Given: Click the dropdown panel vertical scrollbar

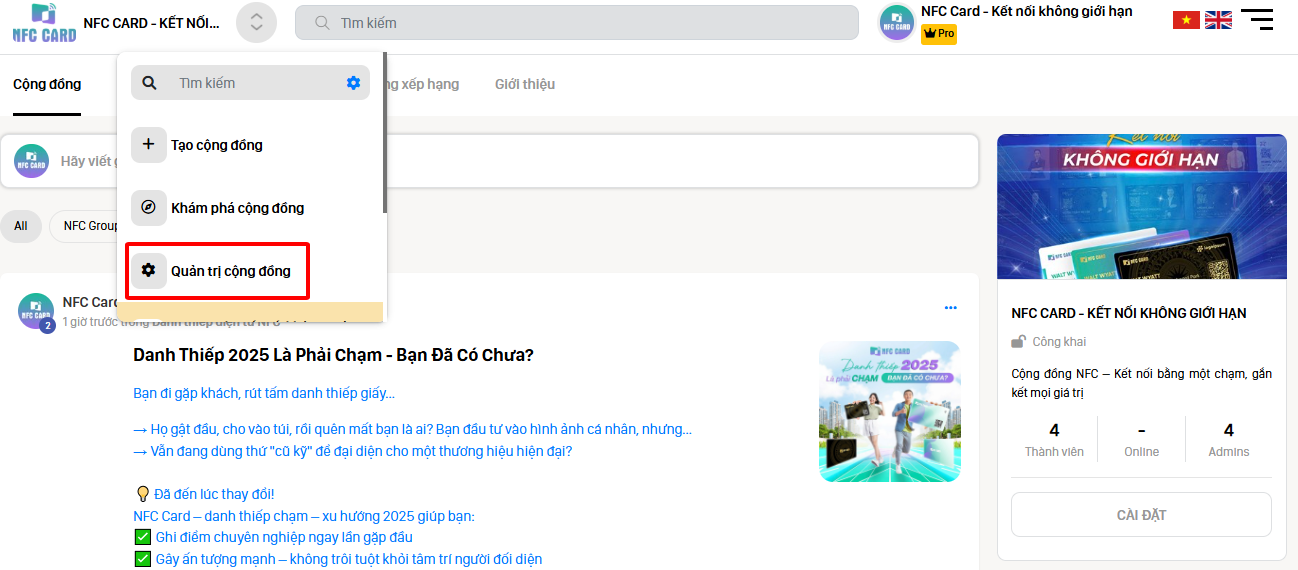Looking at the screenshot, I should [x=384, y=135].
